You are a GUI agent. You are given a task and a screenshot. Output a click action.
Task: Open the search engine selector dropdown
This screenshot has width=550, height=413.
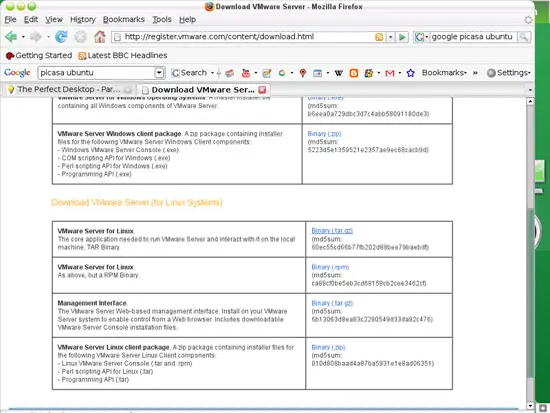pos(421,37)
